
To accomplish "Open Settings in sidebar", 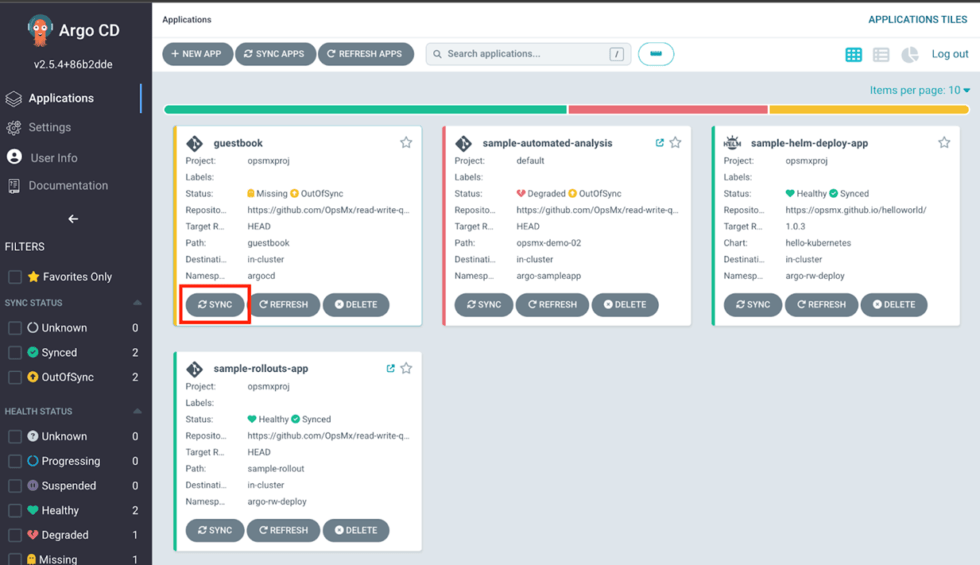I will pyautogui.click(x=49, y=127).
